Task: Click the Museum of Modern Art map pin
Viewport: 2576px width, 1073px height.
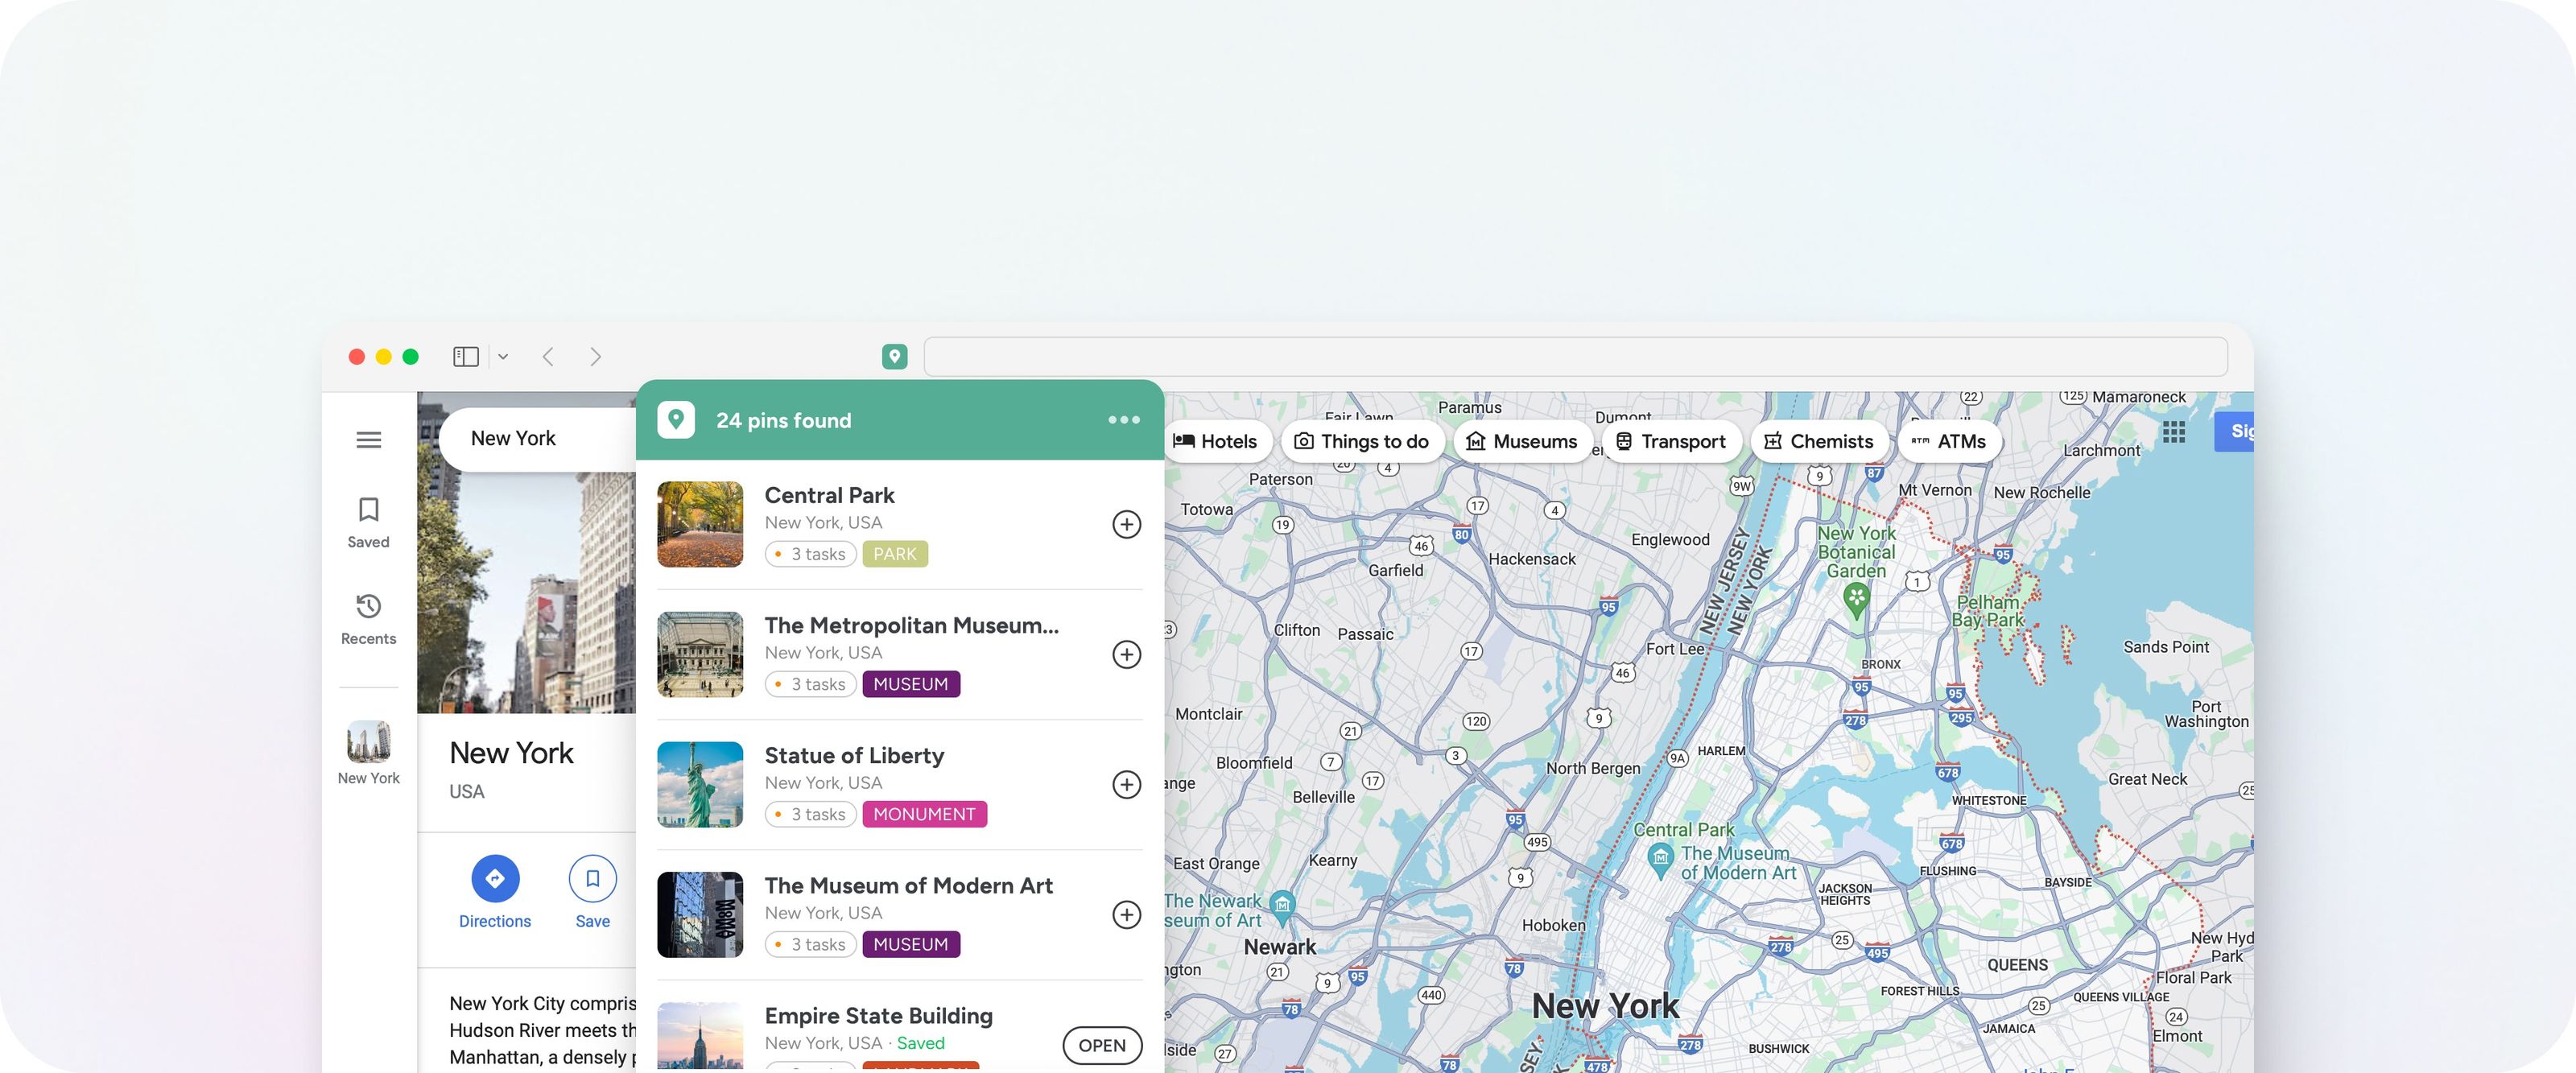Action: click(x=1660, y=860)
